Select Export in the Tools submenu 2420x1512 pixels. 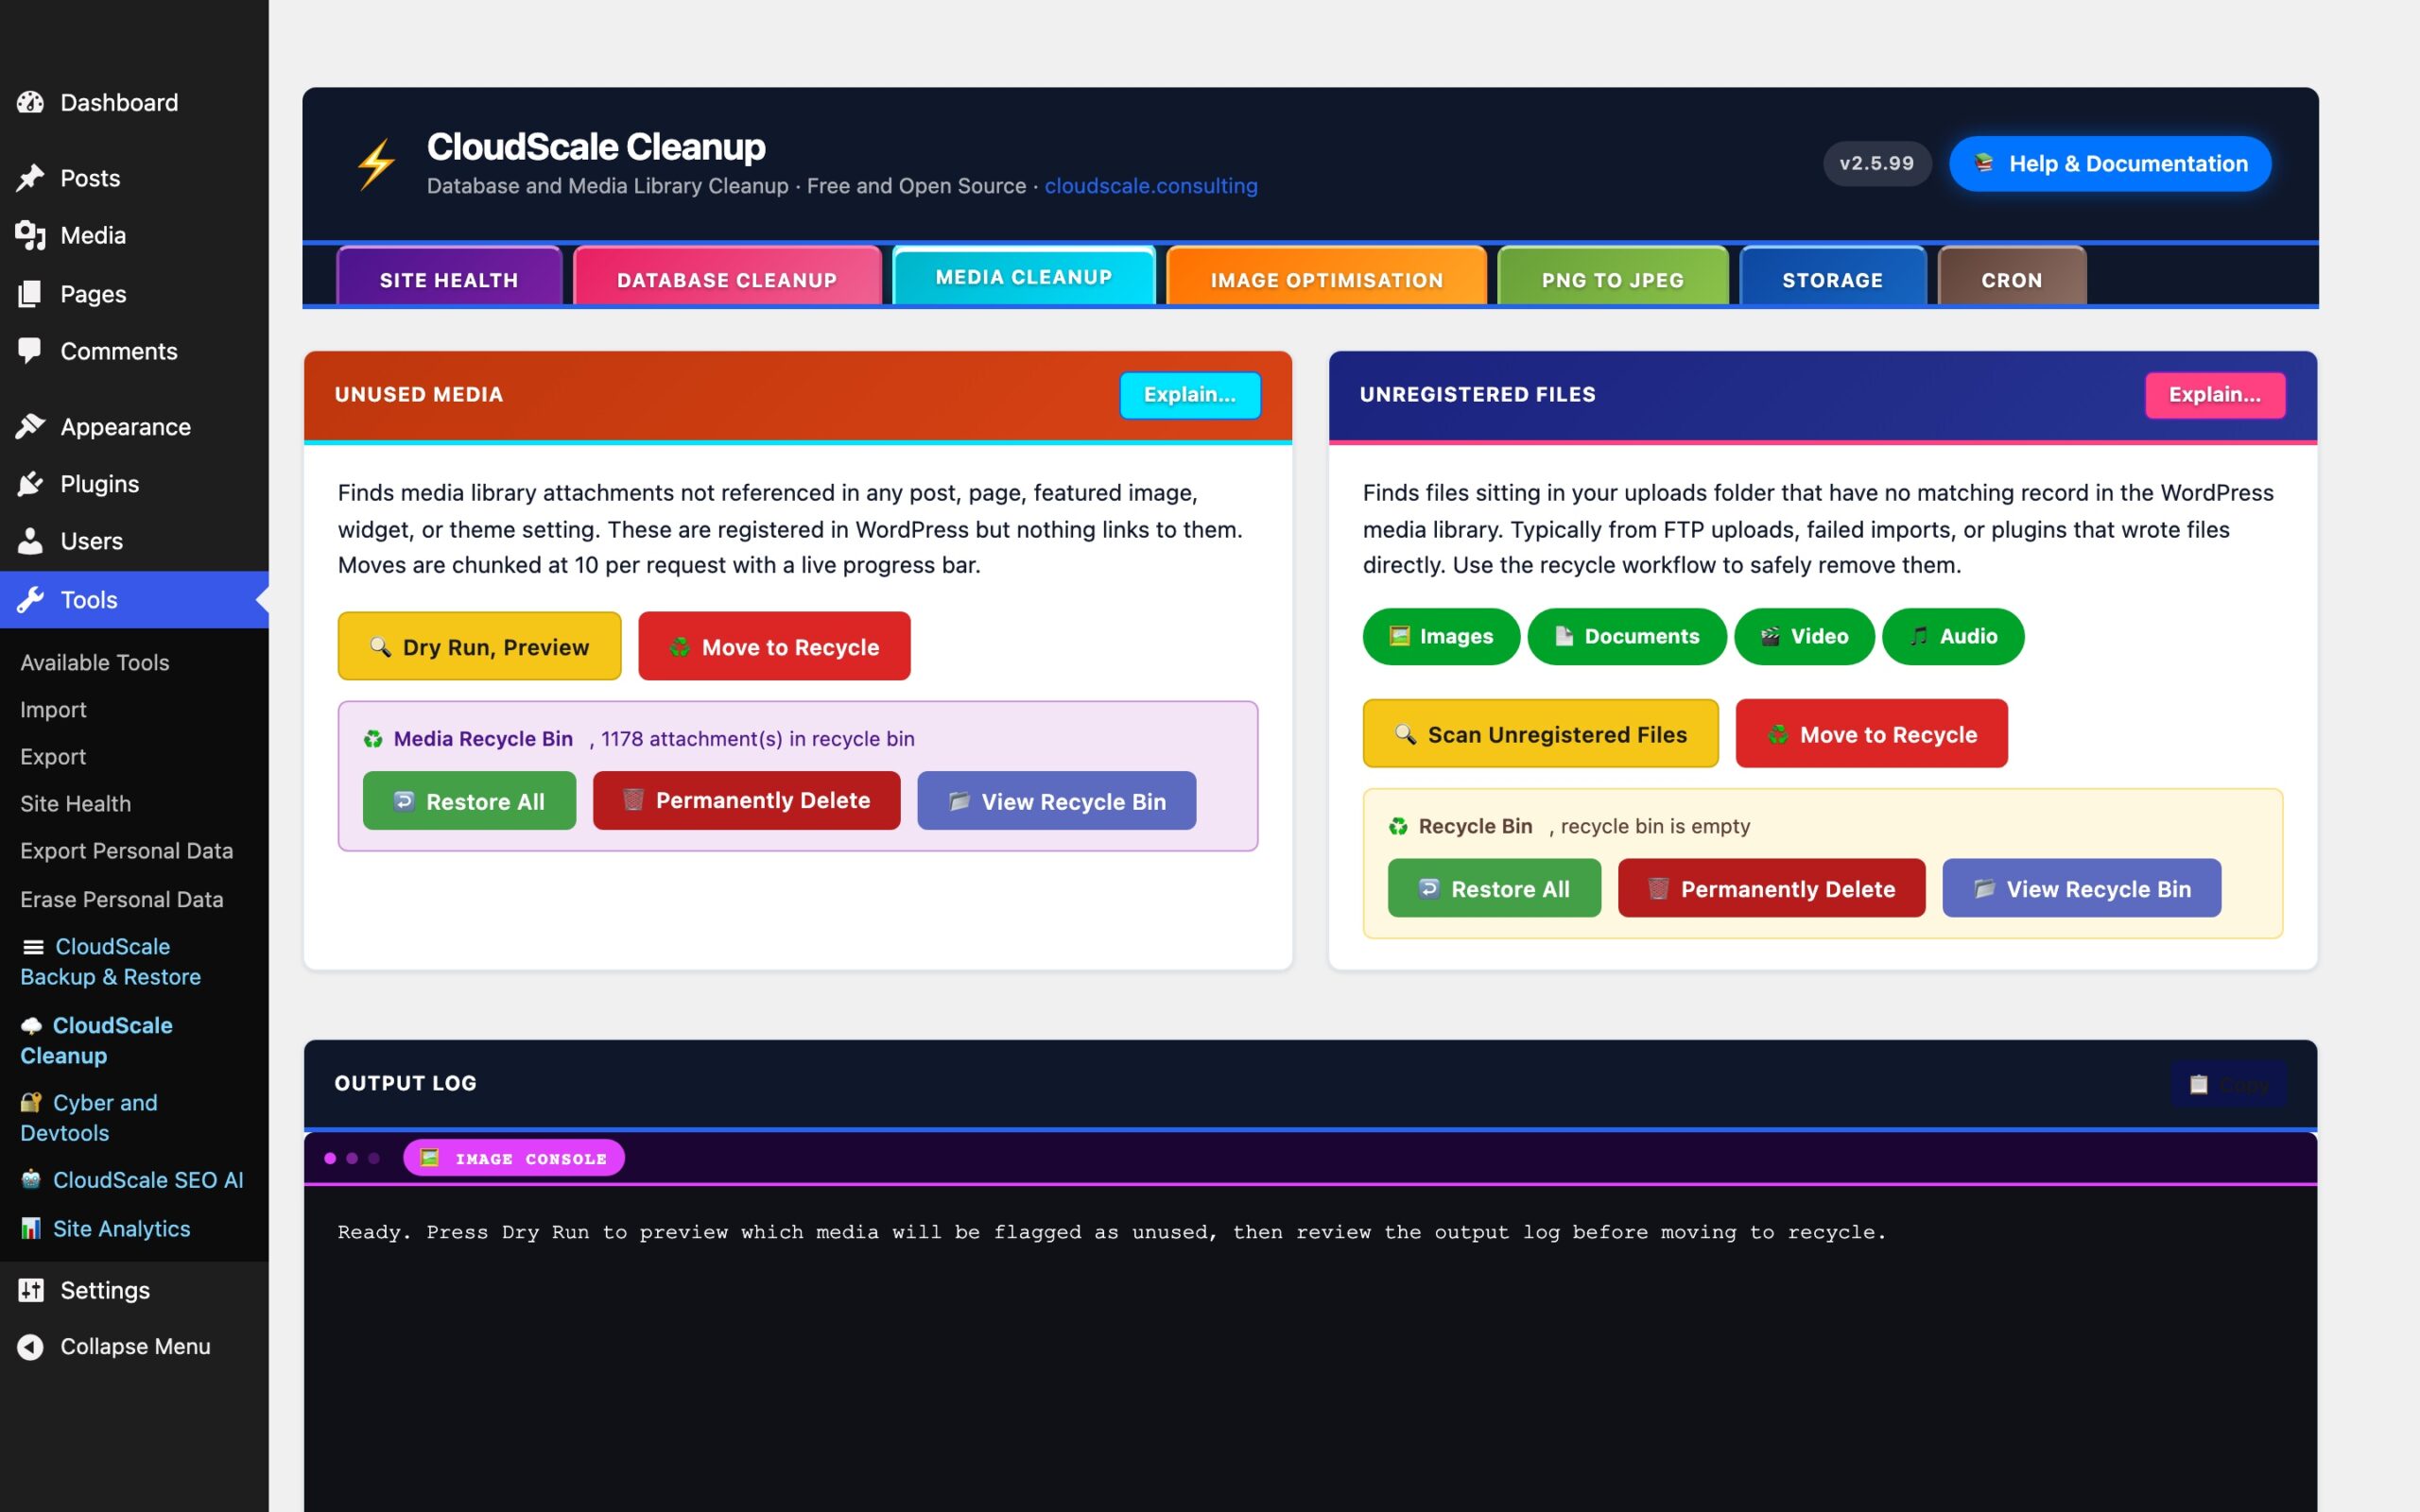53,757
